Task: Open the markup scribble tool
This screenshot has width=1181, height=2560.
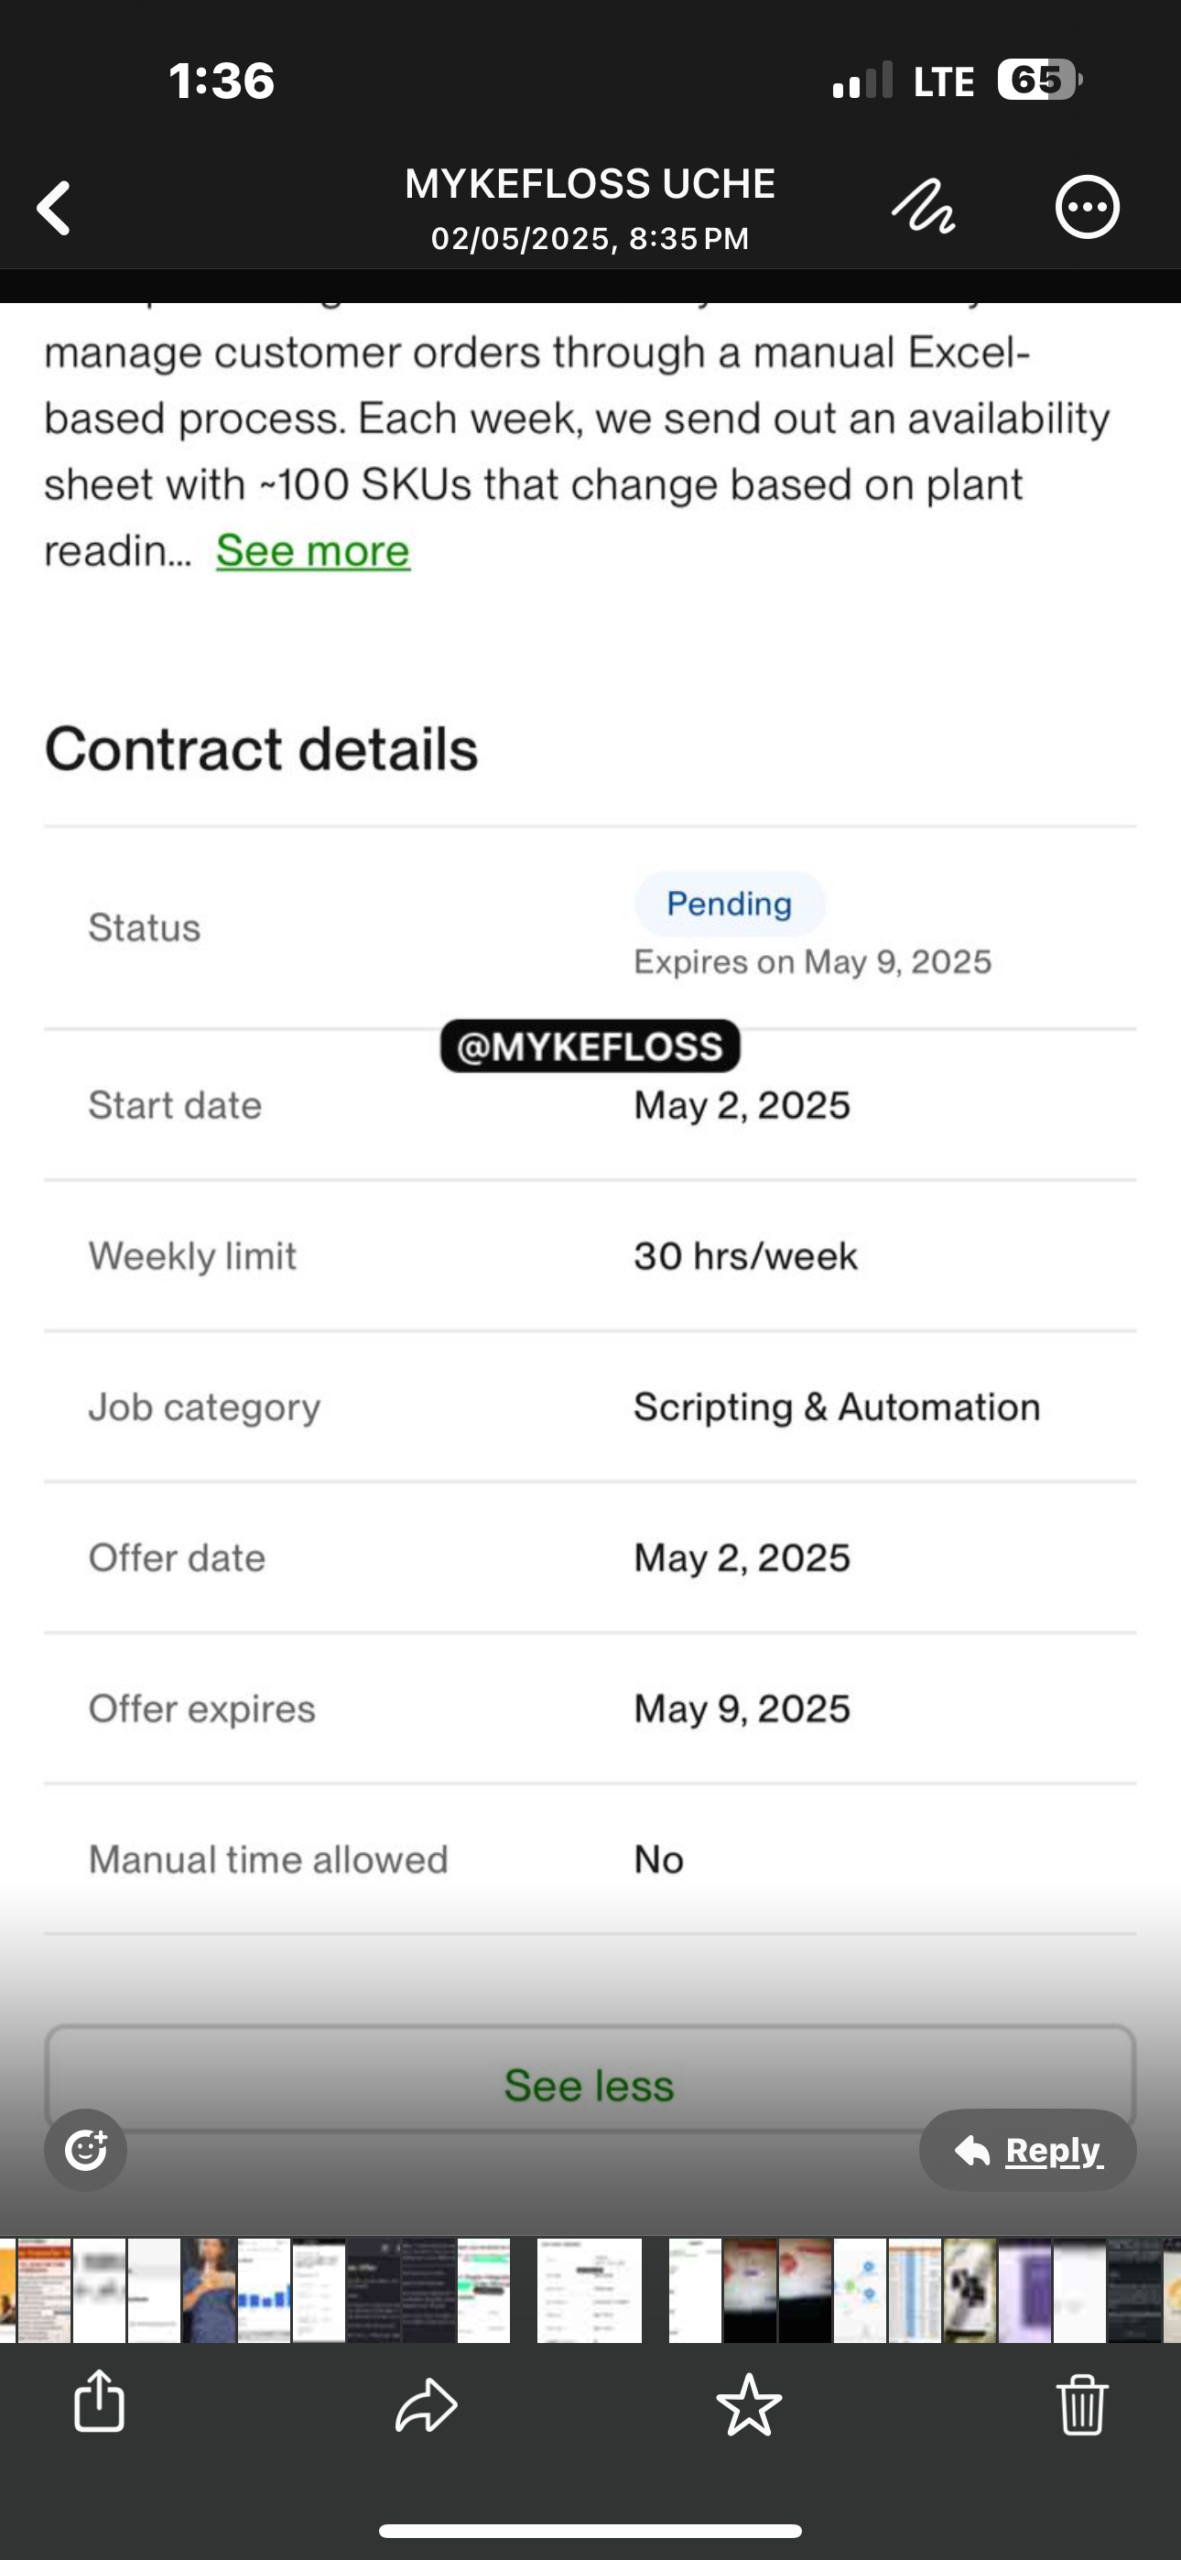Action: click(x=922, y=208)
